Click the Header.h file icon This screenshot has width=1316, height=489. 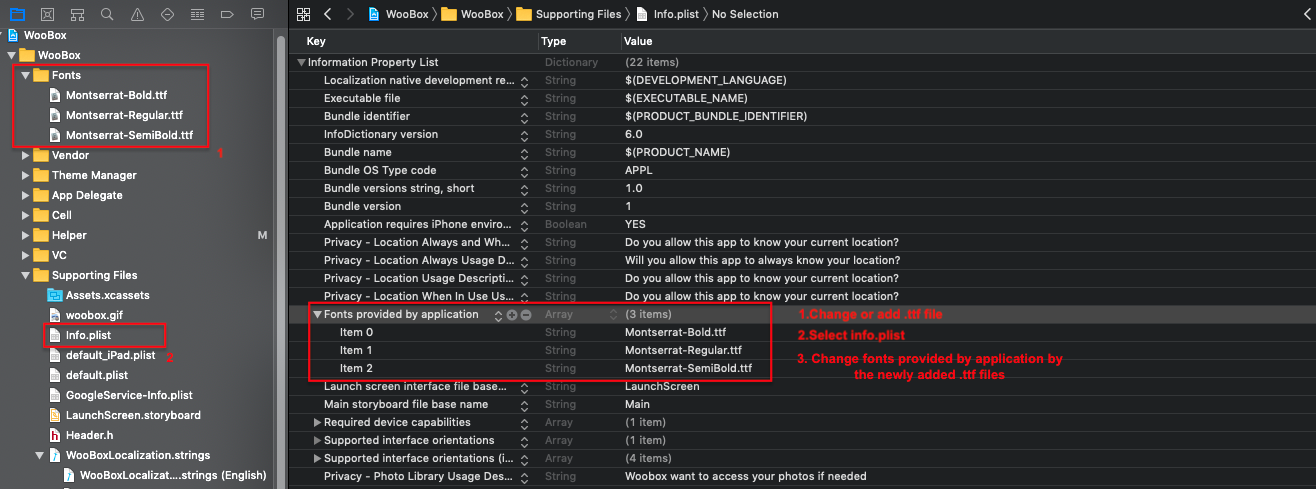[56, 435]
